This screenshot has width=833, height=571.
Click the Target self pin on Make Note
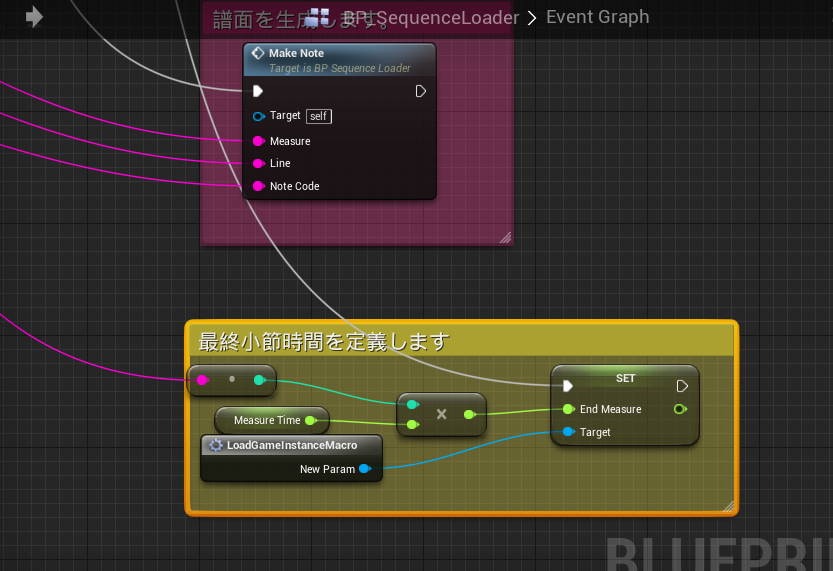pyautogui.click(x=259, y=116)
